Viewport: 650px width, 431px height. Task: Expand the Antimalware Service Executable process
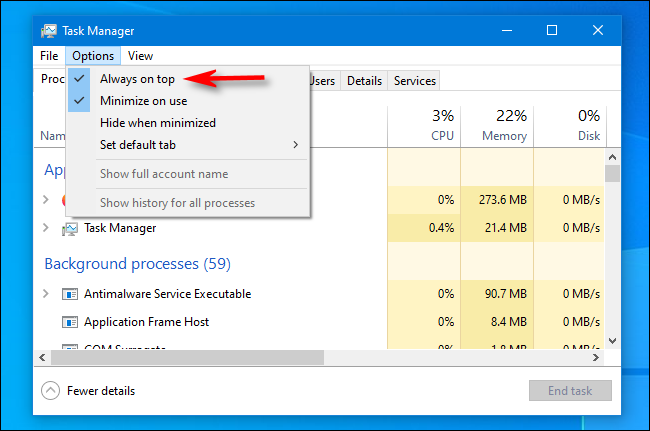tap(46, 294)
